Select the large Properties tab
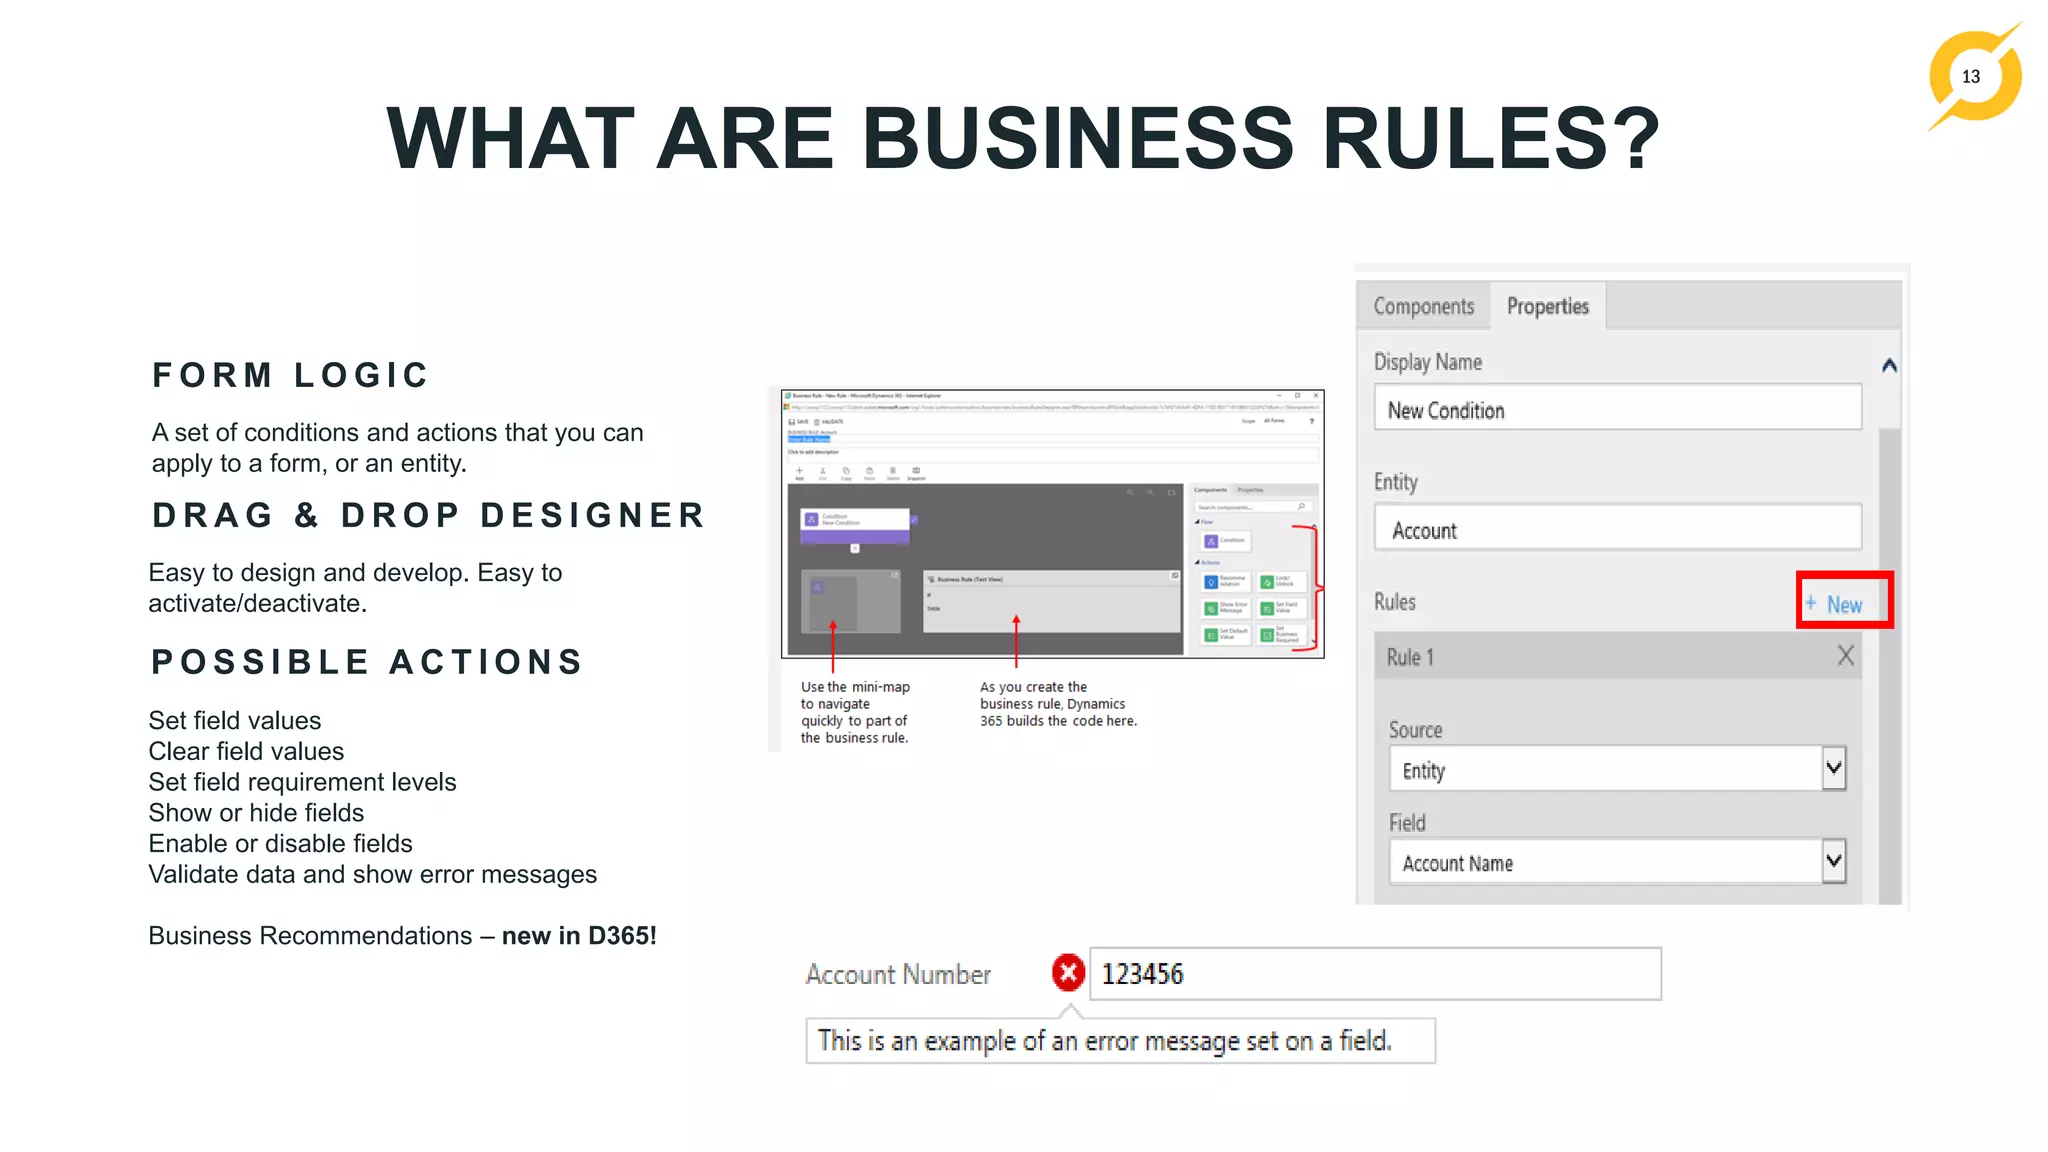Screen dimensions: 2048x1152 point(1548,306)
